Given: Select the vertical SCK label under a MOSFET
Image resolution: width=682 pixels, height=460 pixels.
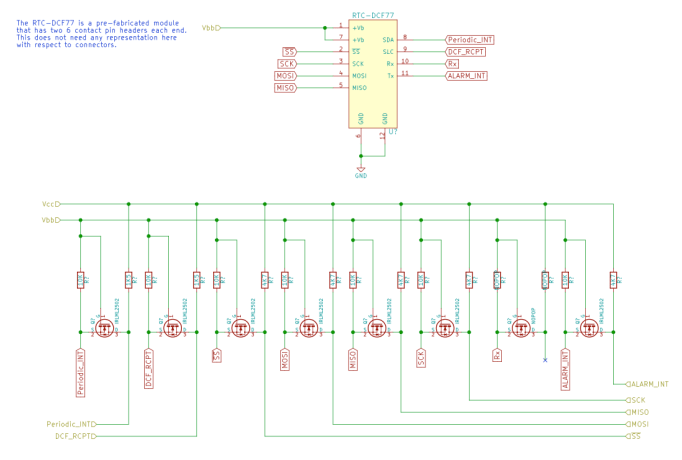Looking at the screenshot, I should pyautogui.click(x=421, y=358).
